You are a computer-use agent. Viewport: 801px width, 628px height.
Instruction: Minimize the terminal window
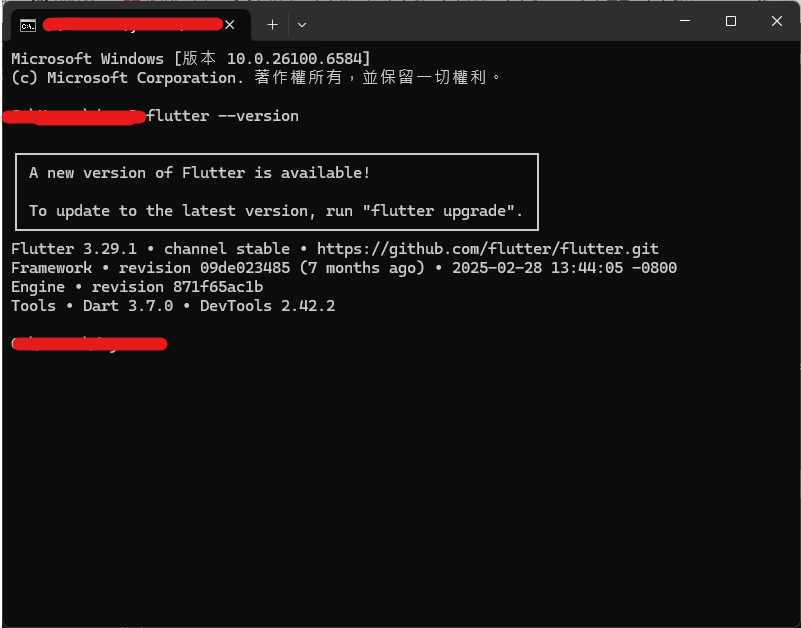tap(685, 21)
